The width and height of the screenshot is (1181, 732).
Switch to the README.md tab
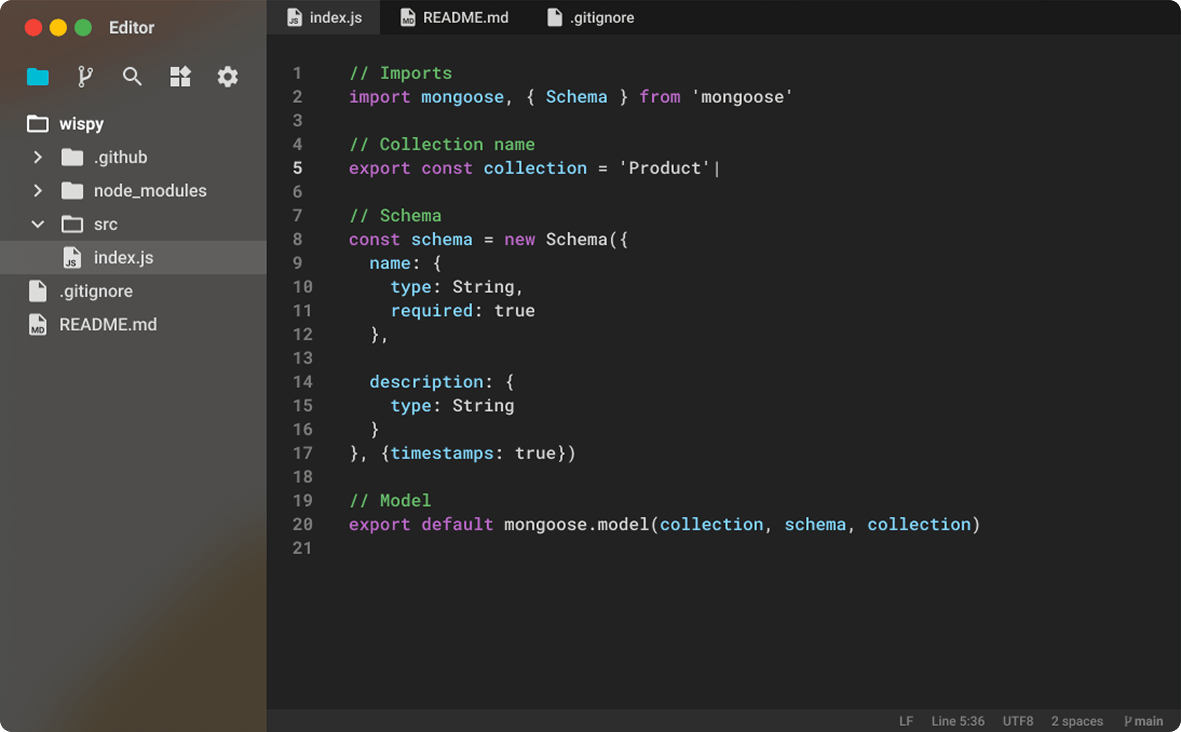[454, 17]
